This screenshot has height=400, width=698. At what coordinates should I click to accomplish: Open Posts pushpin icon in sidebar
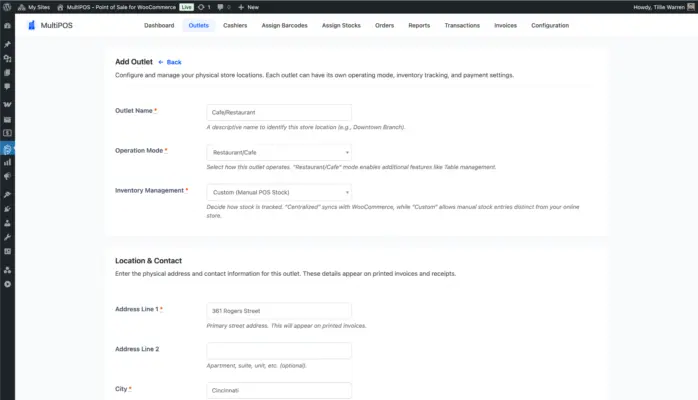(x=7, y=44)
